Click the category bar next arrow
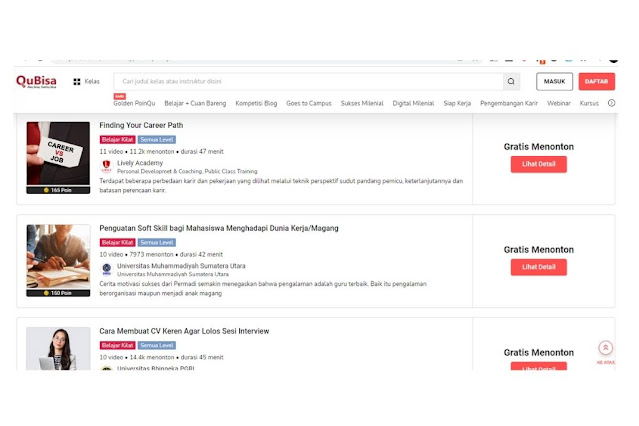This screenshot has height=426, width=639. pos(611,103)
